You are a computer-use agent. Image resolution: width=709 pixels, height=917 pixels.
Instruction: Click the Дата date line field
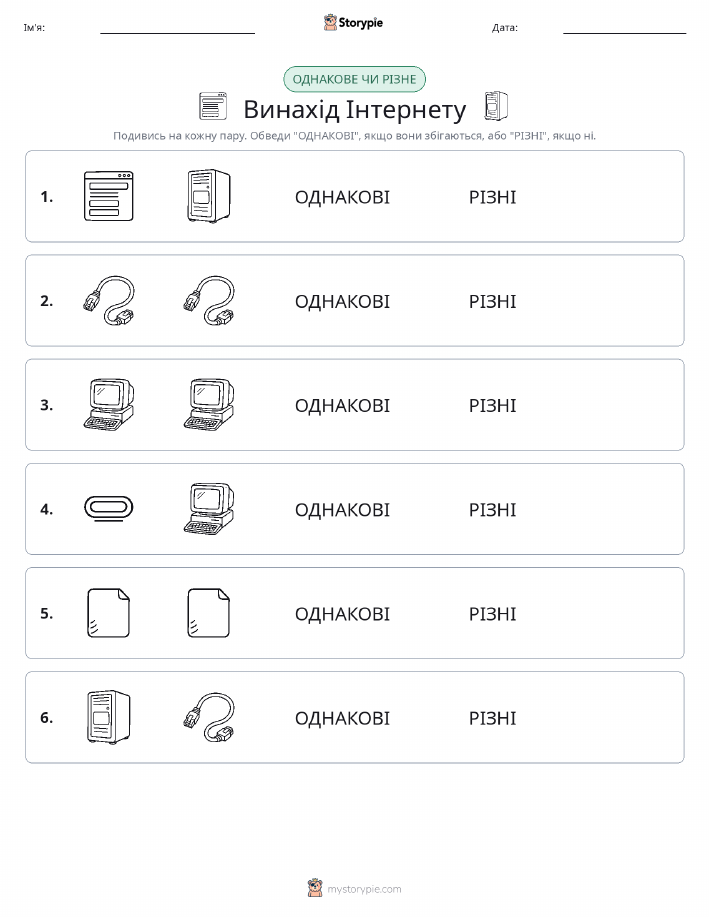tap(624, 27)
